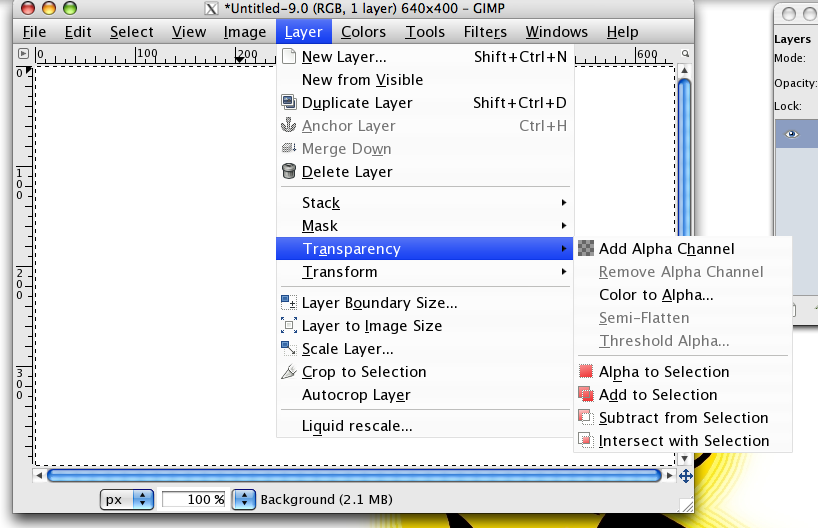Click the window resize grip at bottom-right corner
Image resolution: width=818 pixels, height=528 pixels.
point(687,505)
